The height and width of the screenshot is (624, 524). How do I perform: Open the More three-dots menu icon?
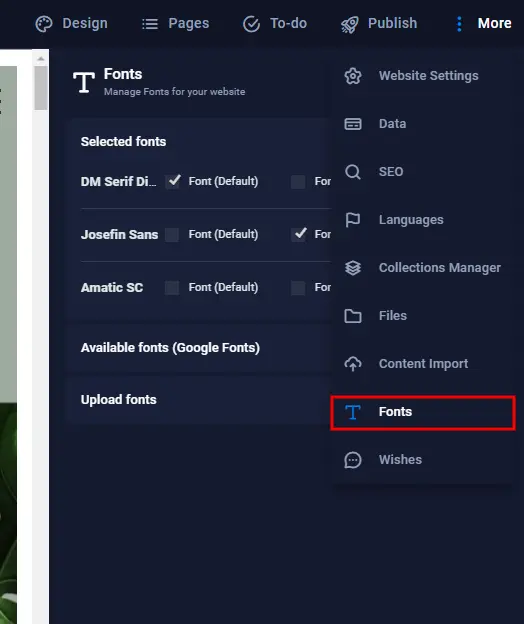[459, 24]
